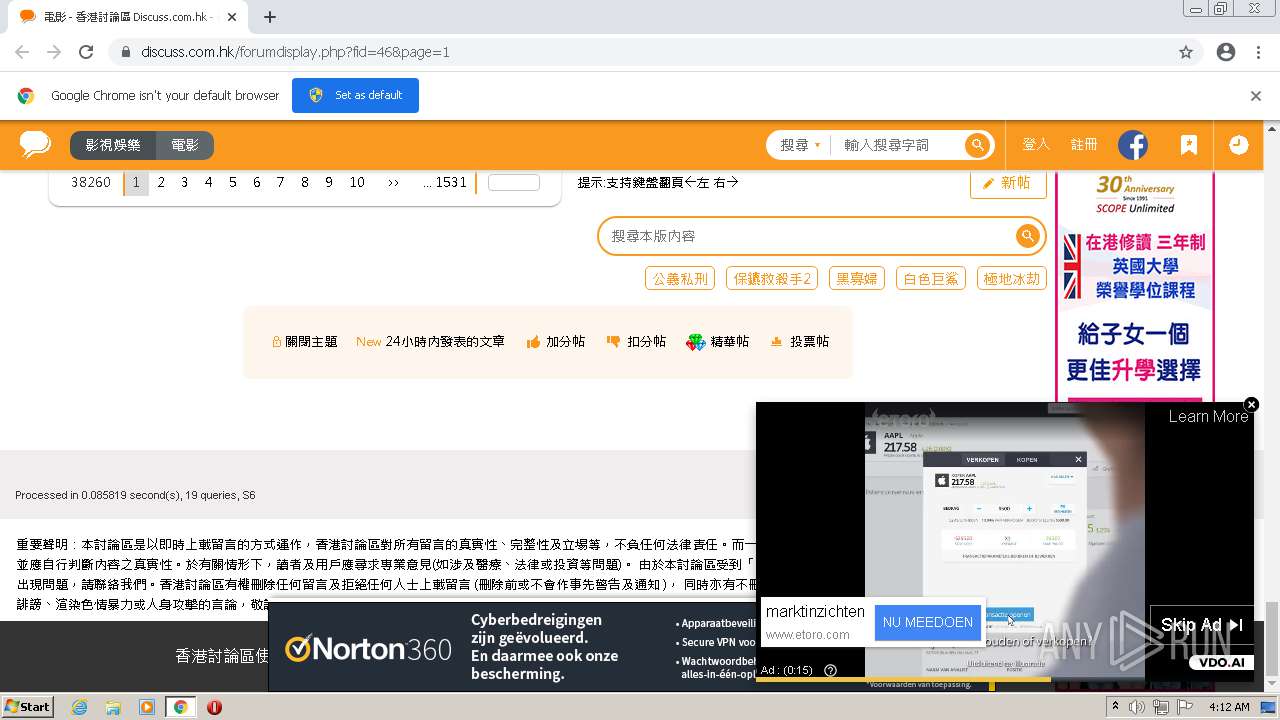Screen dimensions: 1280x720
Task: Open the Start menu
Action: click(27, 707)
